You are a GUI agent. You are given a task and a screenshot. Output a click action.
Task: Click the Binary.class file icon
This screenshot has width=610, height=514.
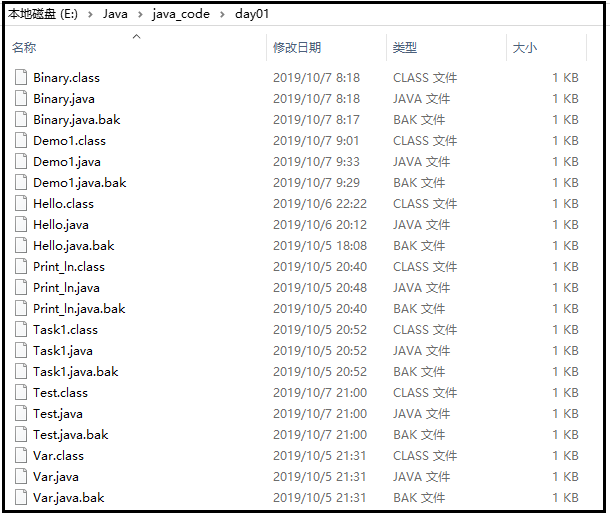point(21,77)
